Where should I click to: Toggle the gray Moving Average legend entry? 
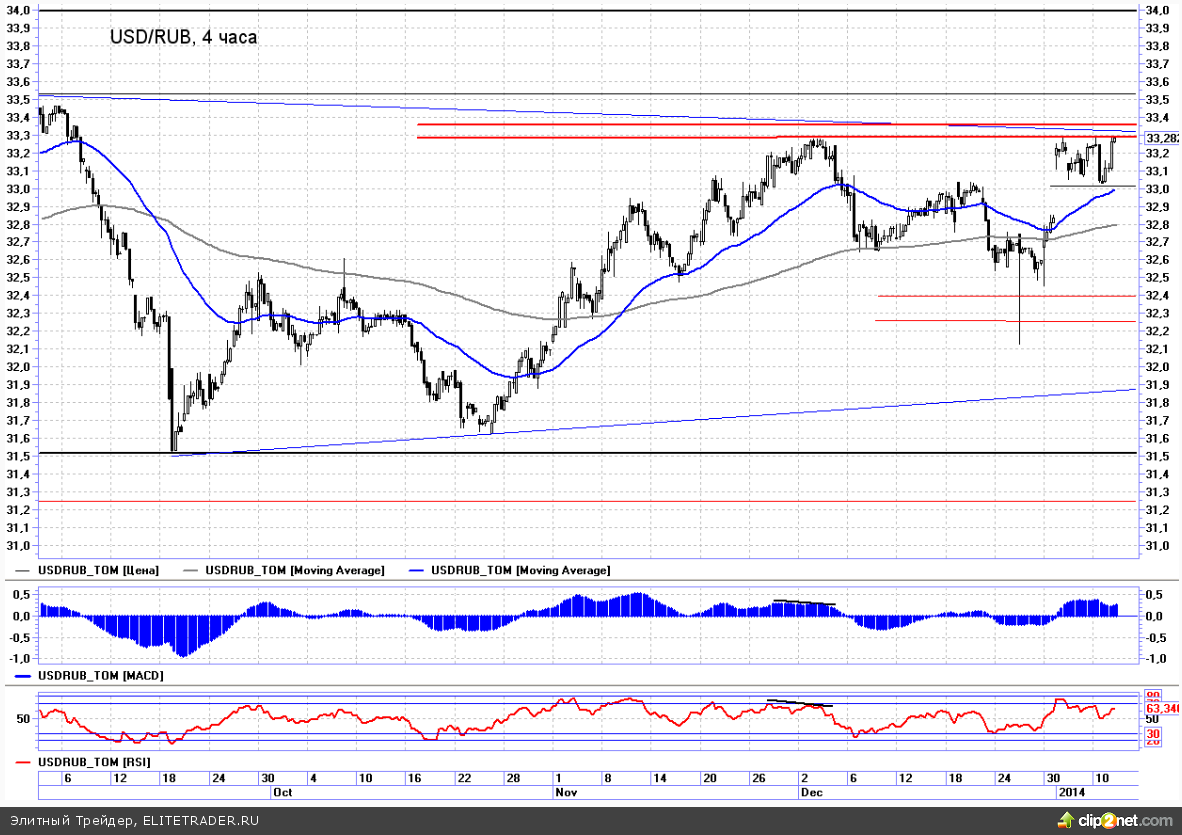(294, 570)
